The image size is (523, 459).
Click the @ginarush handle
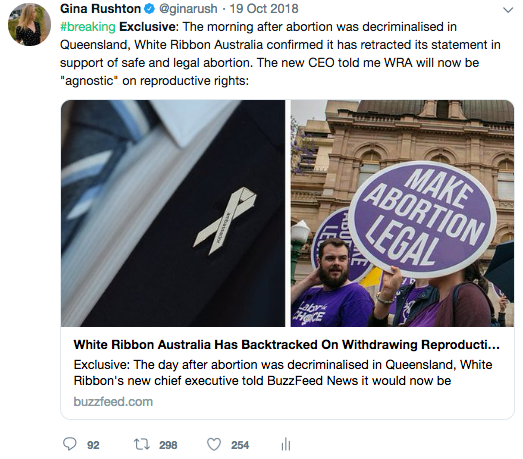click(188, 9)
